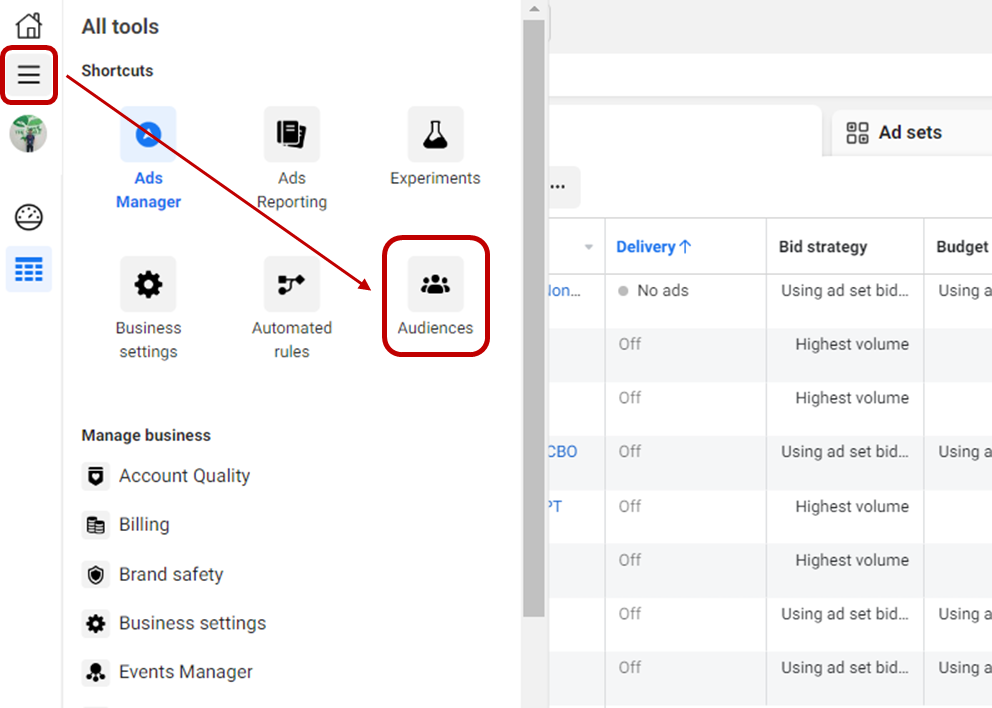The width and height of the screenshot is (992, 708).
Task: Open Events Manager list item
Action: click(x=167, y=672)
